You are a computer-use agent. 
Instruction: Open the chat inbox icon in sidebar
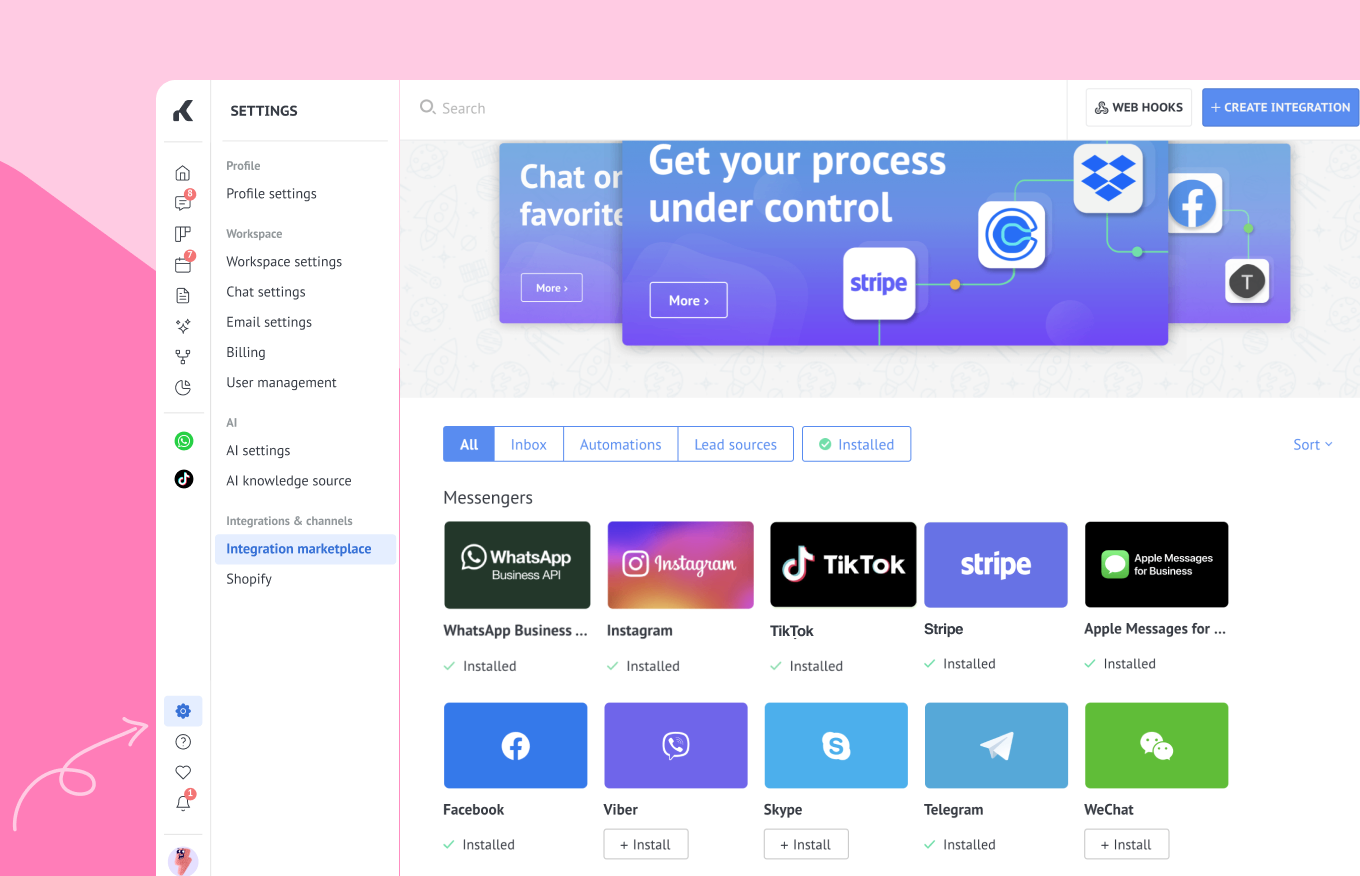click(183, 203)
